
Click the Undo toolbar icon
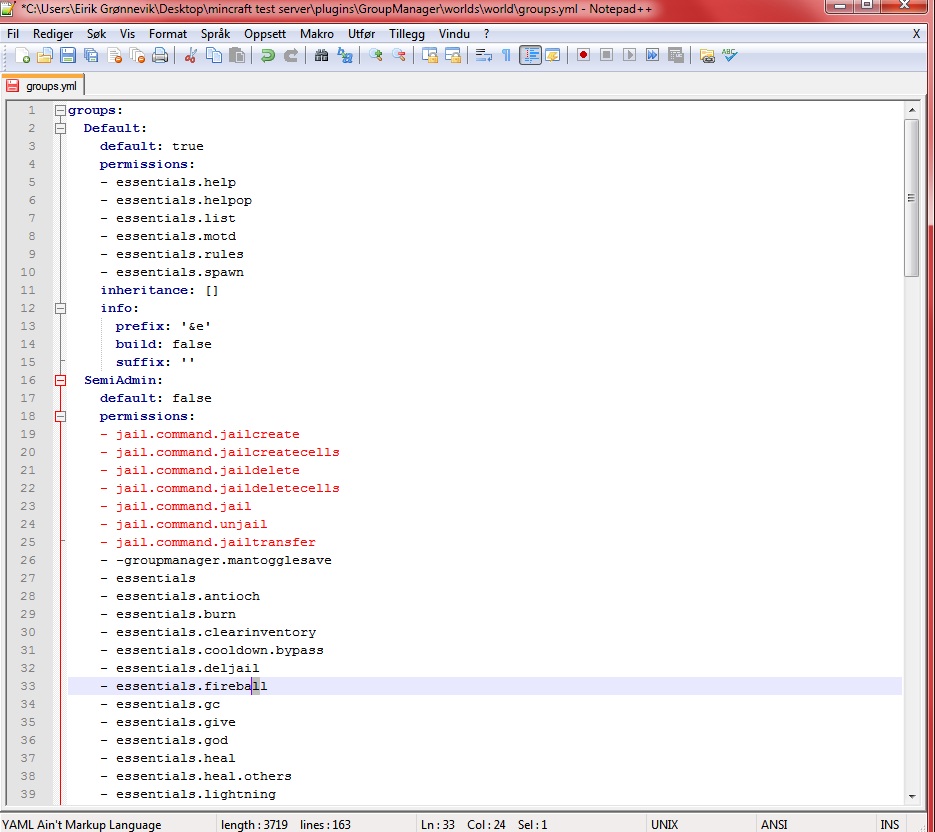click(x=268, y=56)
